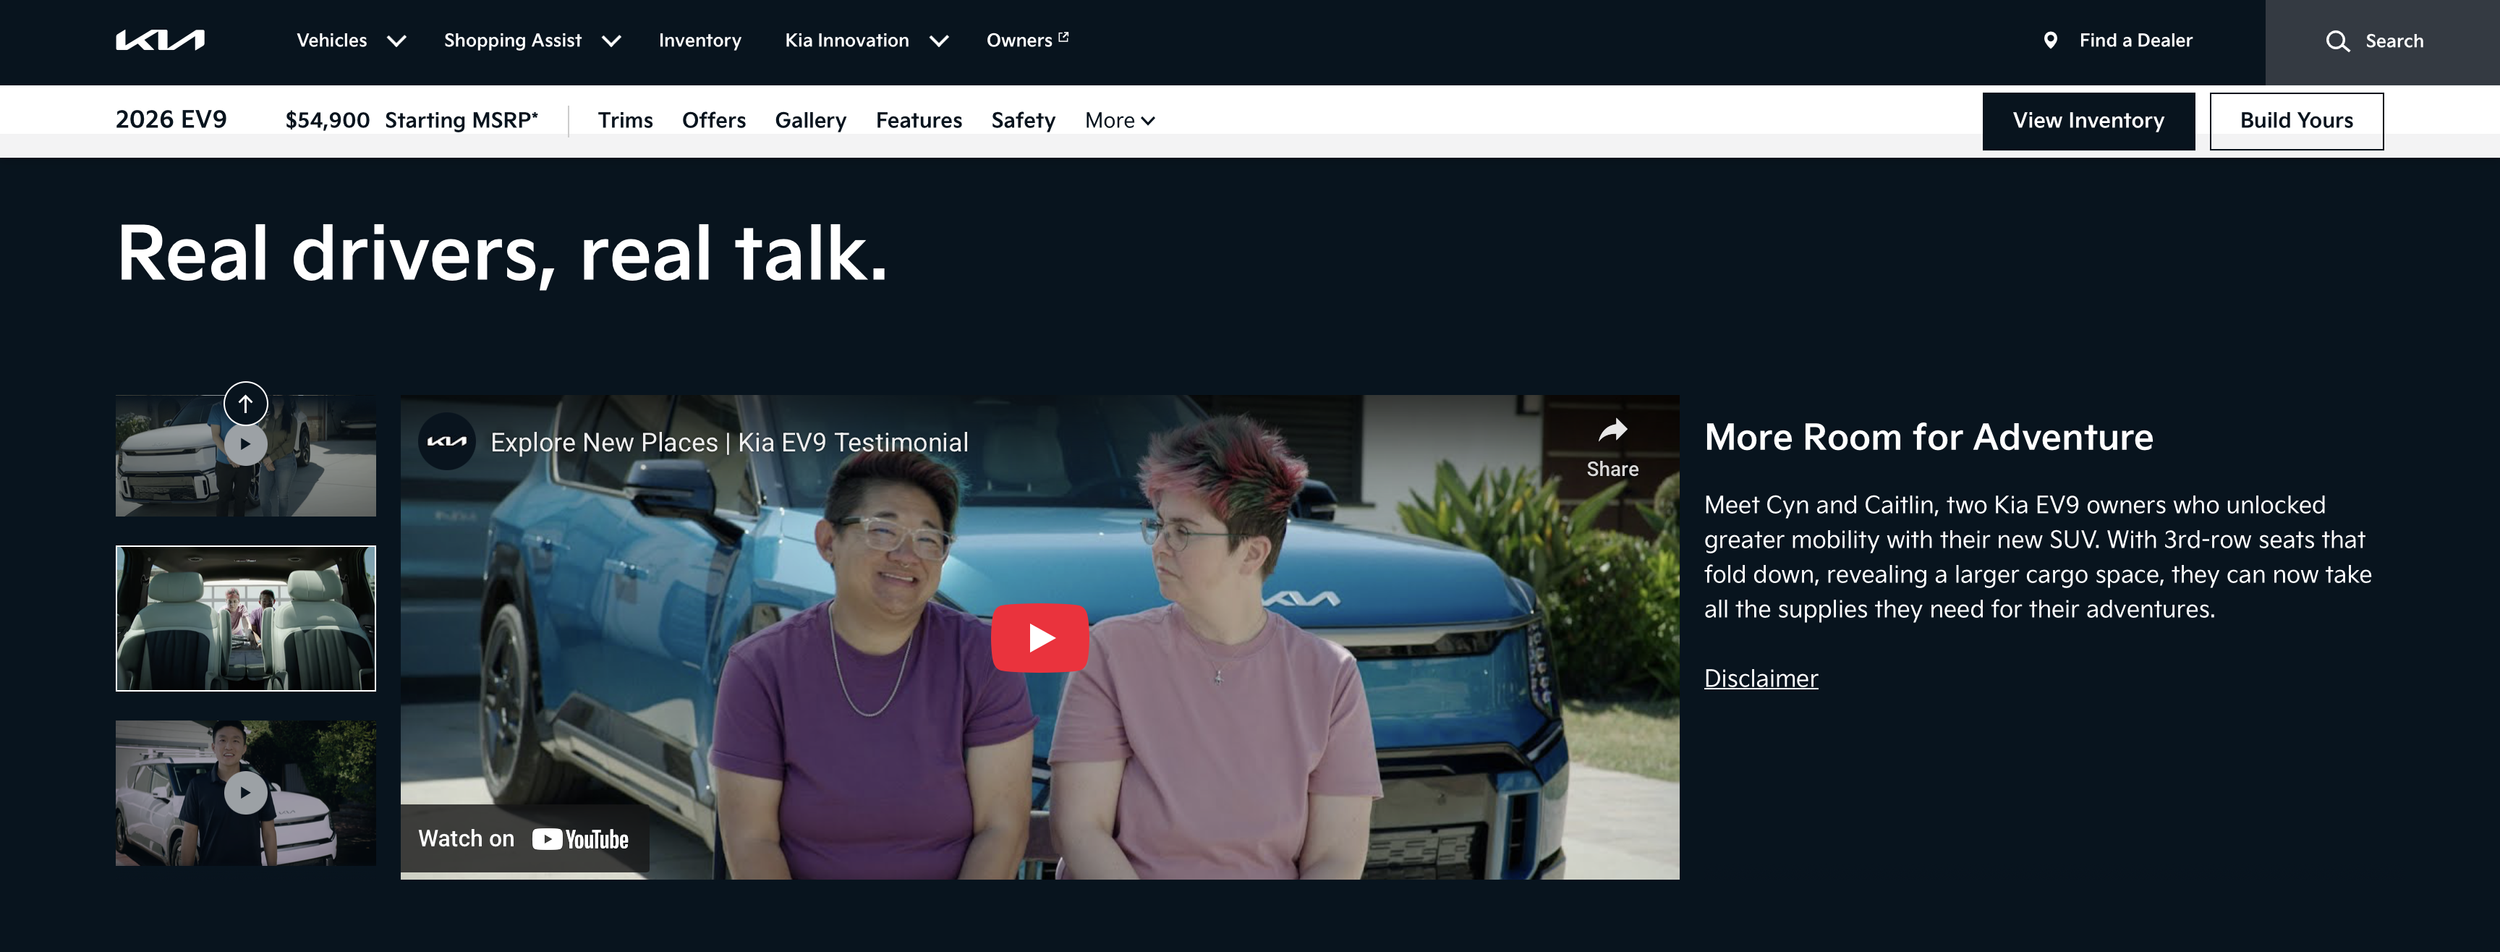Open Watch on YouTube link

(x=524, y=839)
